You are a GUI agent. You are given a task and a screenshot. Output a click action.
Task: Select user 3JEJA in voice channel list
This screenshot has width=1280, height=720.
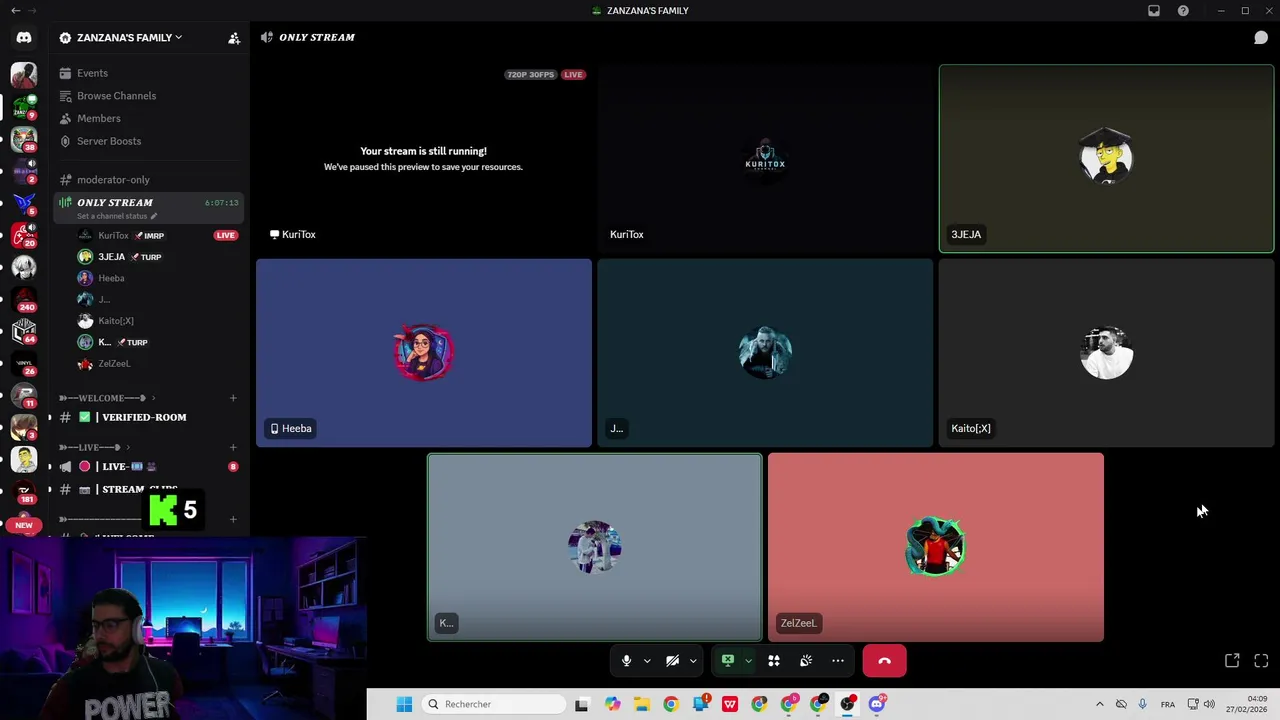[111, 257]
